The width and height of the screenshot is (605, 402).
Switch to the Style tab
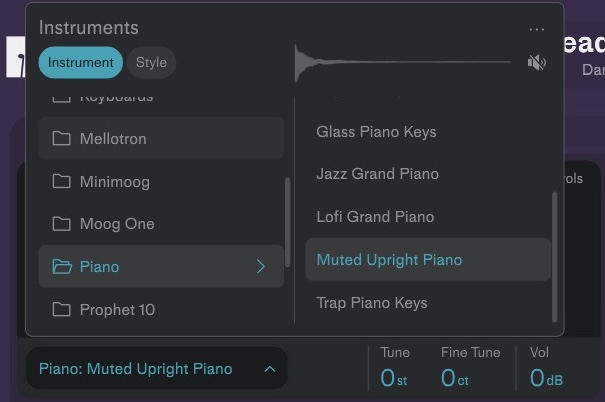[x=151, y=62]
